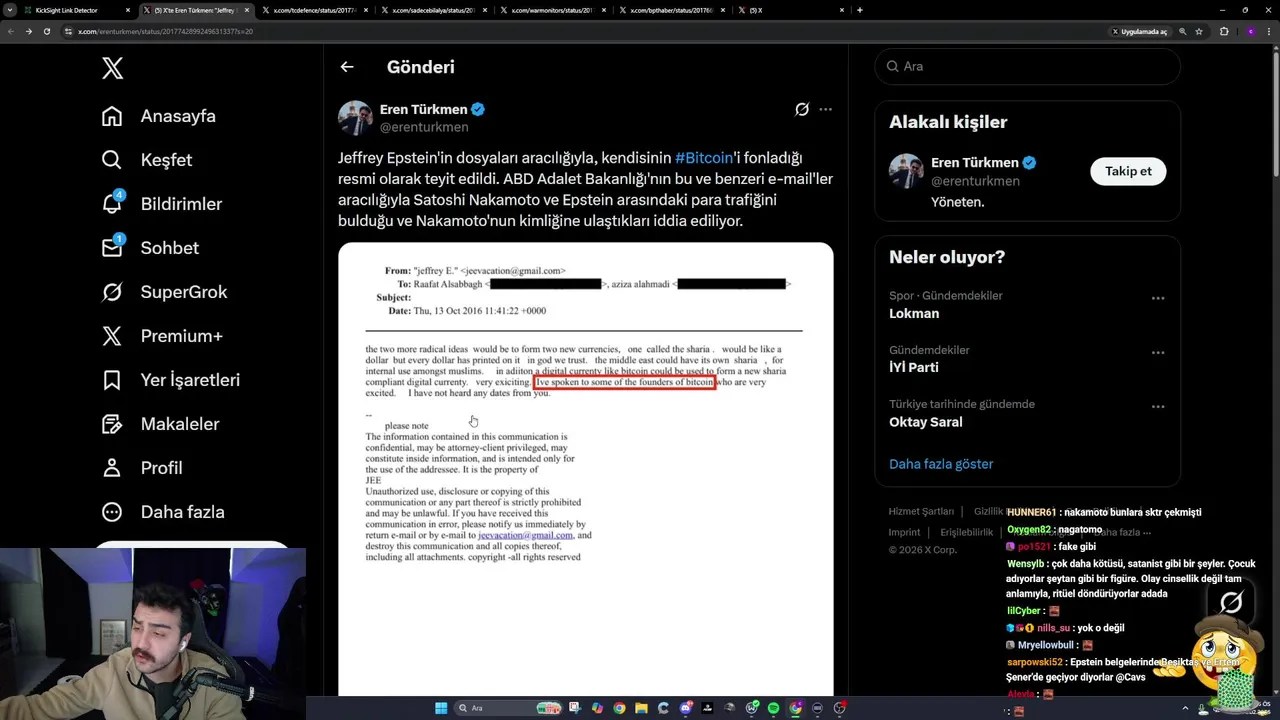The image size is (1280, 720).
Task: Switch to x.com/tcdefence status tab
Action: [315, 10]
